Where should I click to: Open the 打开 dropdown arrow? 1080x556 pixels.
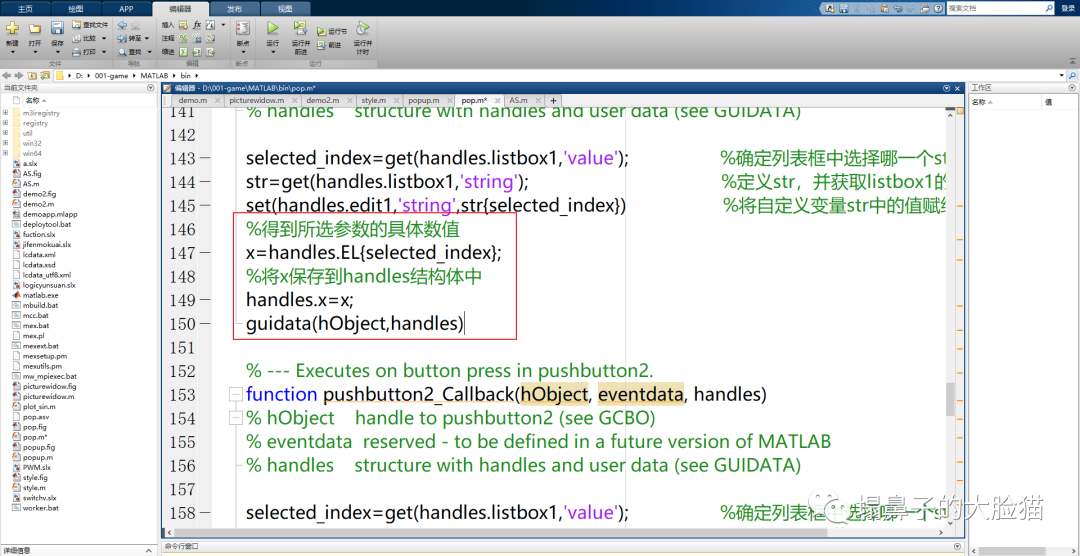[35, 52]
